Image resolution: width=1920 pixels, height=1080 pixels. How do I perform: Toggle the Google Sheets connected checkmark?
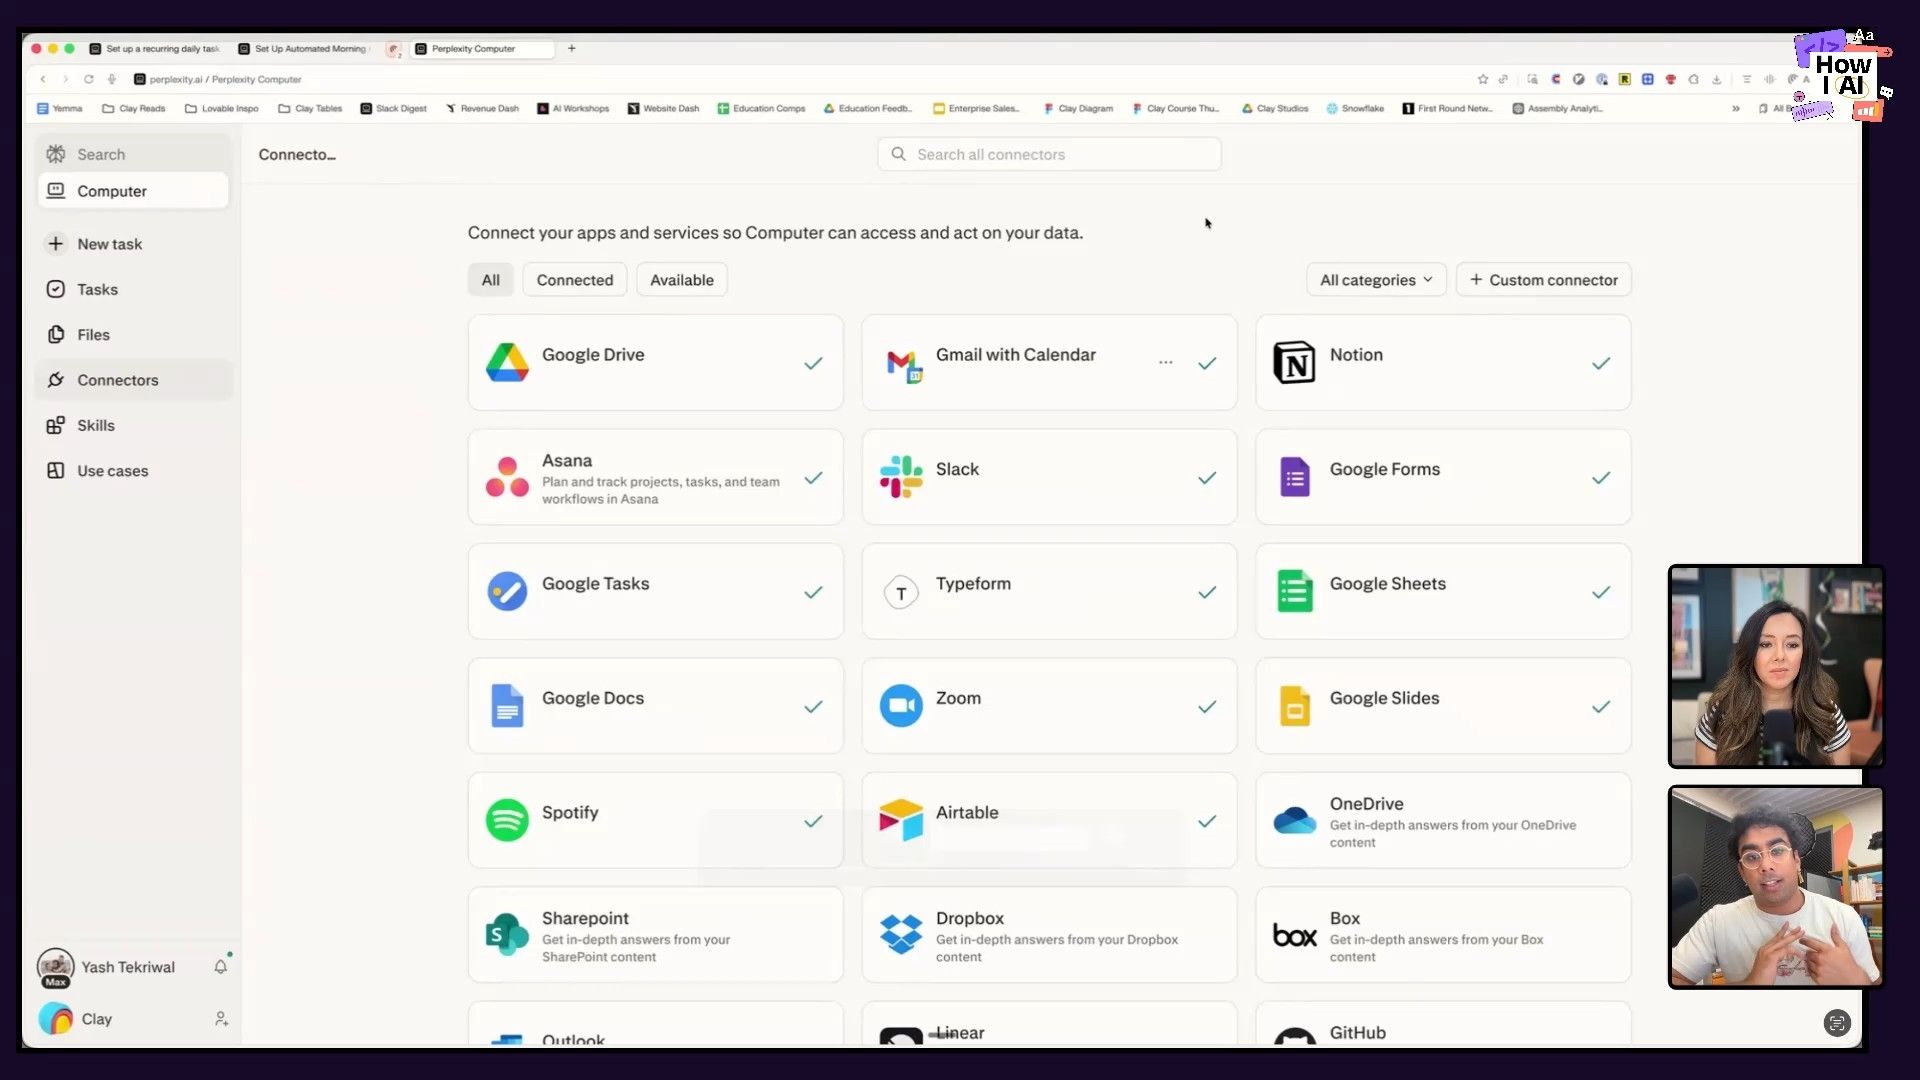(1601, 592)
